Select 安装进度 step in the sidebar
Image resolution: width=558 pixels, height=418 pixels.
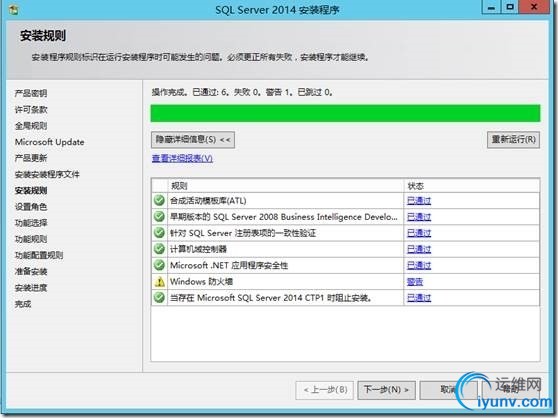(x=31, y=287)
